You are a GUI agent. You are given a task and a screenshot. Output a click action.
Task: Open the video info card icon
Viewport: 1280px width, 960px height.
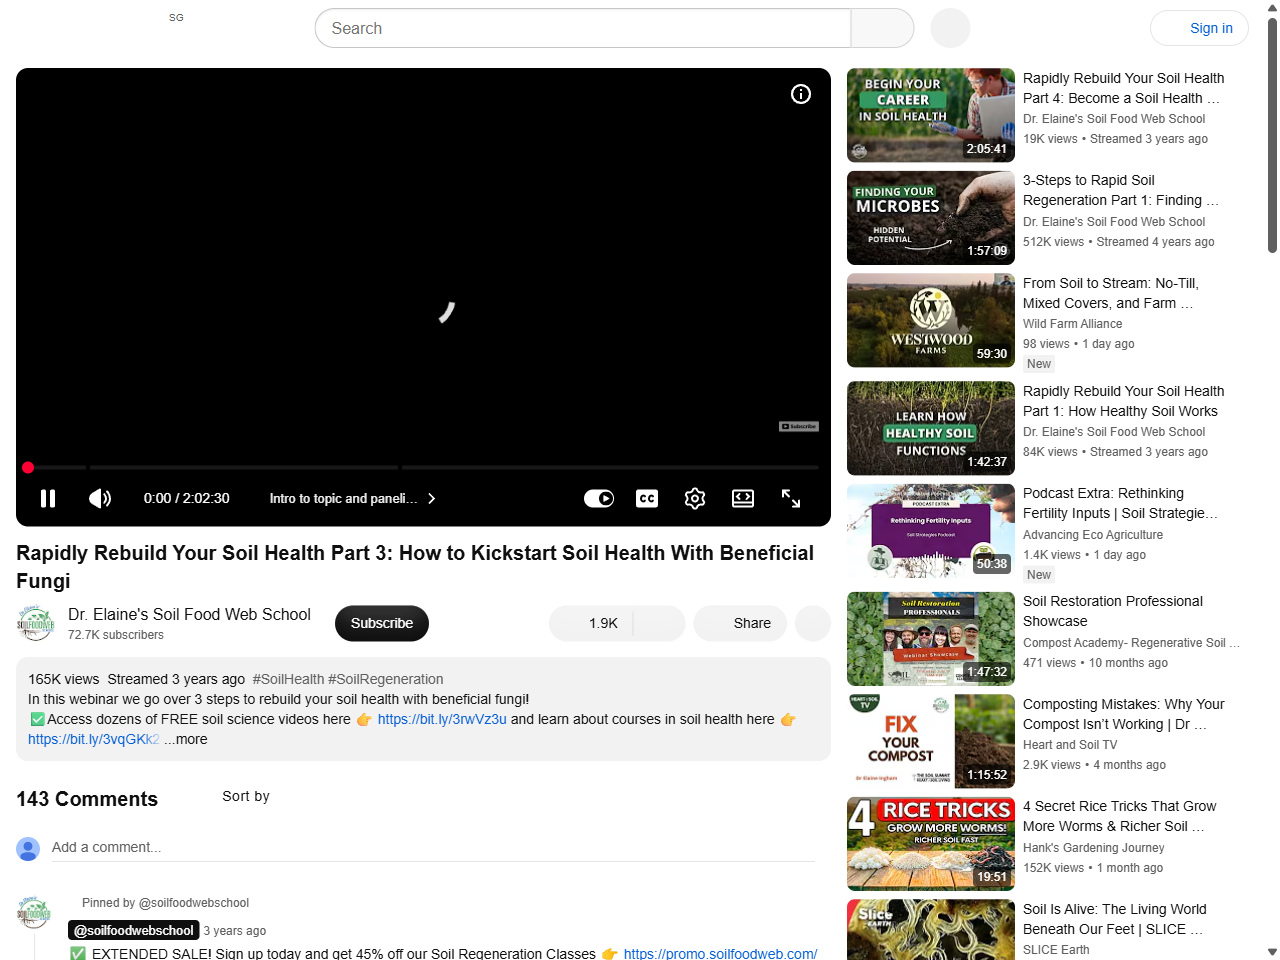click(801, 94)
